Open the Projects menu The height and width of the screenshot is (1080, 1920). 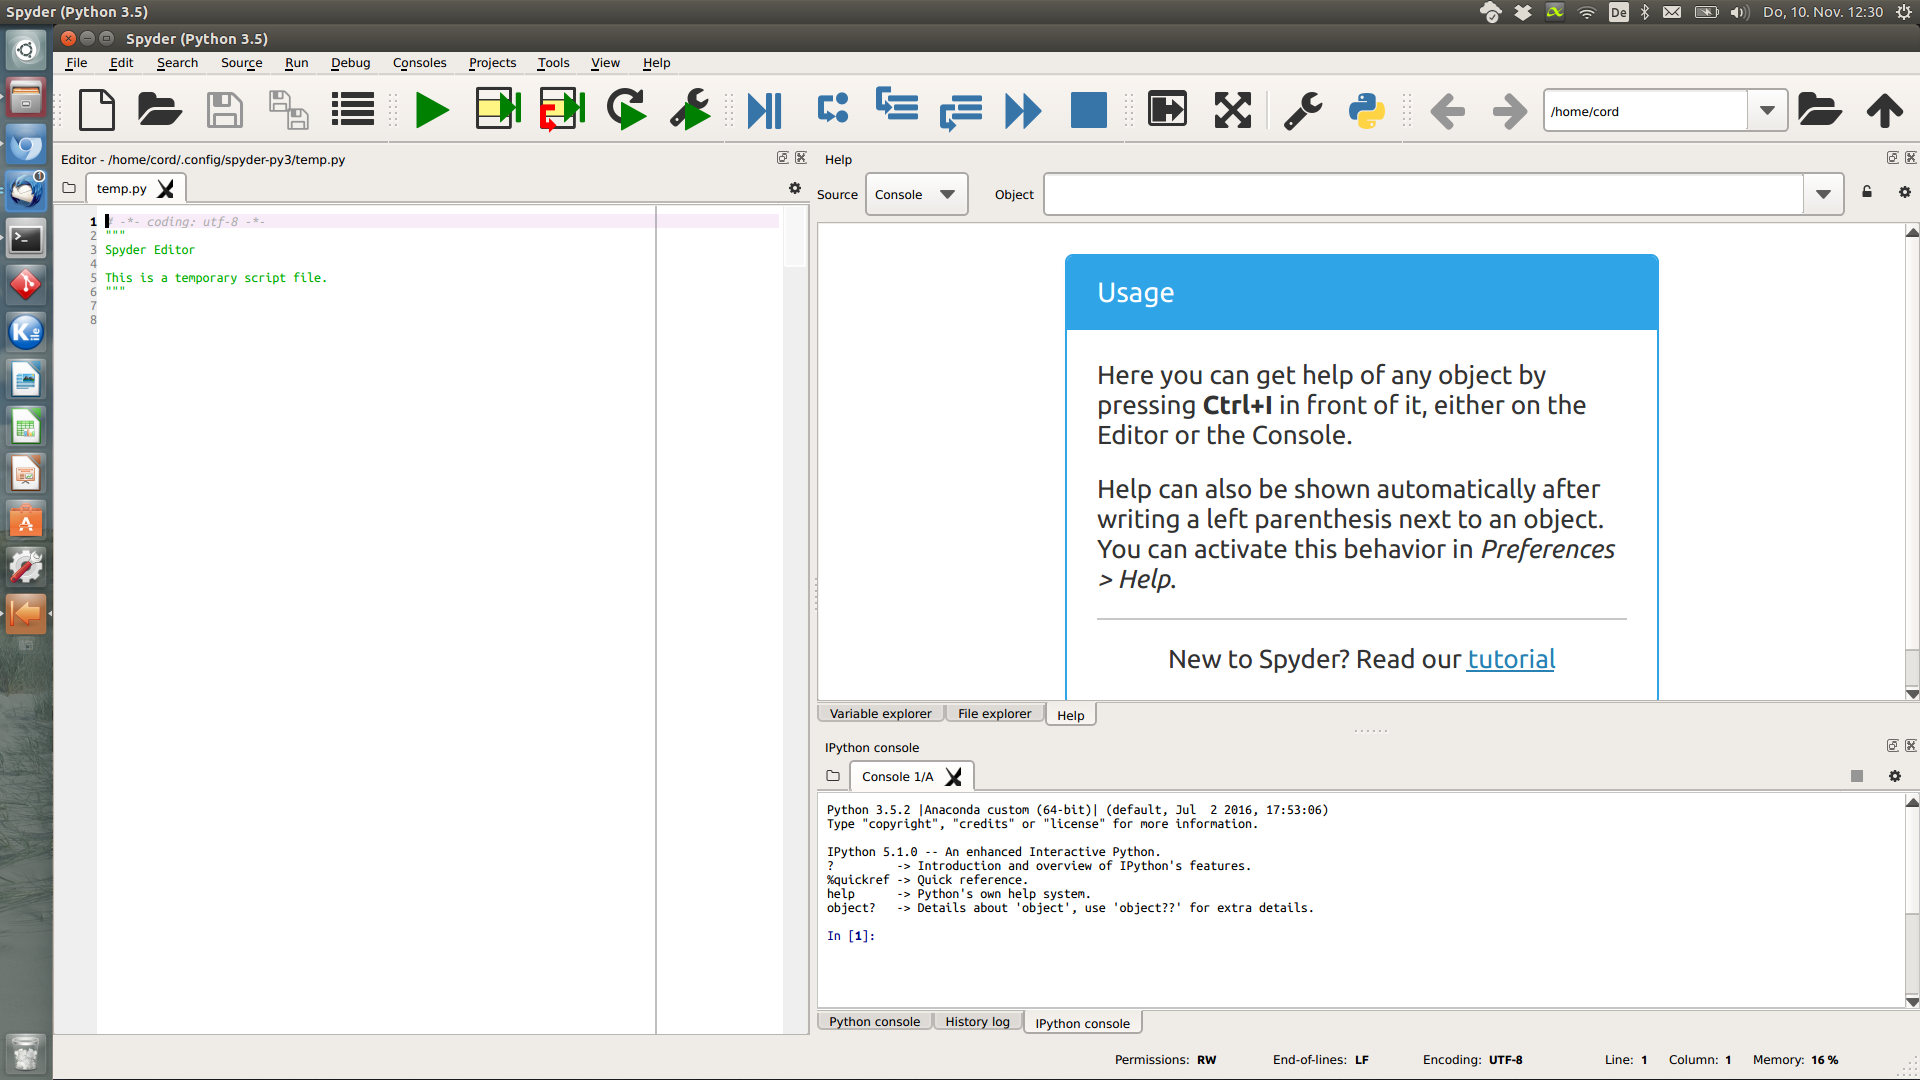(x=492, y=62)
